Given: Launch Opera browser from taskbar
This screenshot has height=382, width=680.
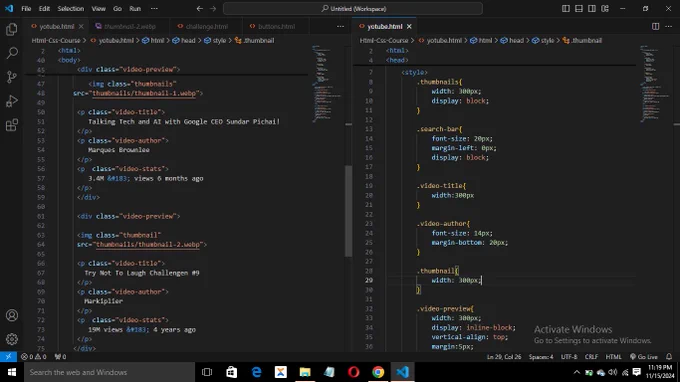Looking at the screenshot, I should [353, 372].
